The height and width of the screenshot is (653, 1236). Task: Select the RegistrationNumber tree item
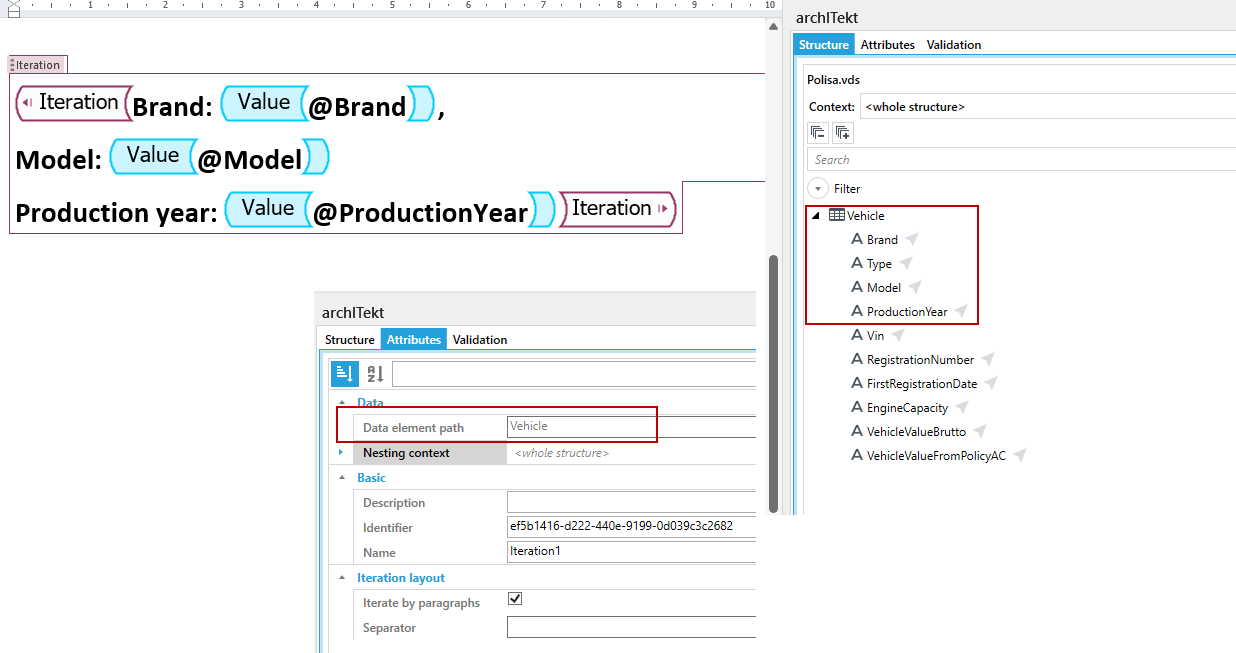pyautogui.click(x=920, y=359)
